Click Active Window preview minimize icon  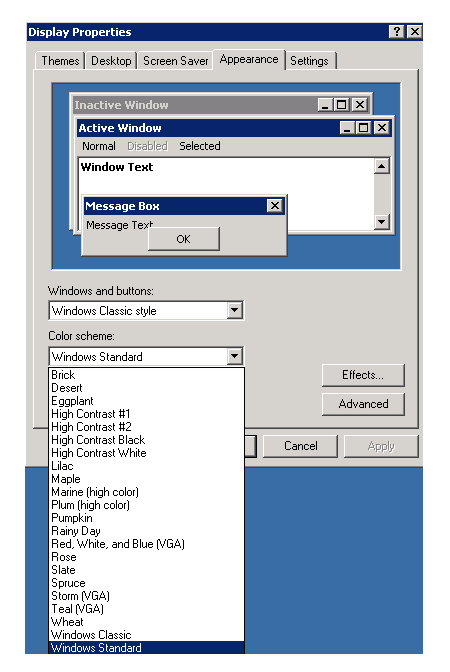click(x=348, y=128)
